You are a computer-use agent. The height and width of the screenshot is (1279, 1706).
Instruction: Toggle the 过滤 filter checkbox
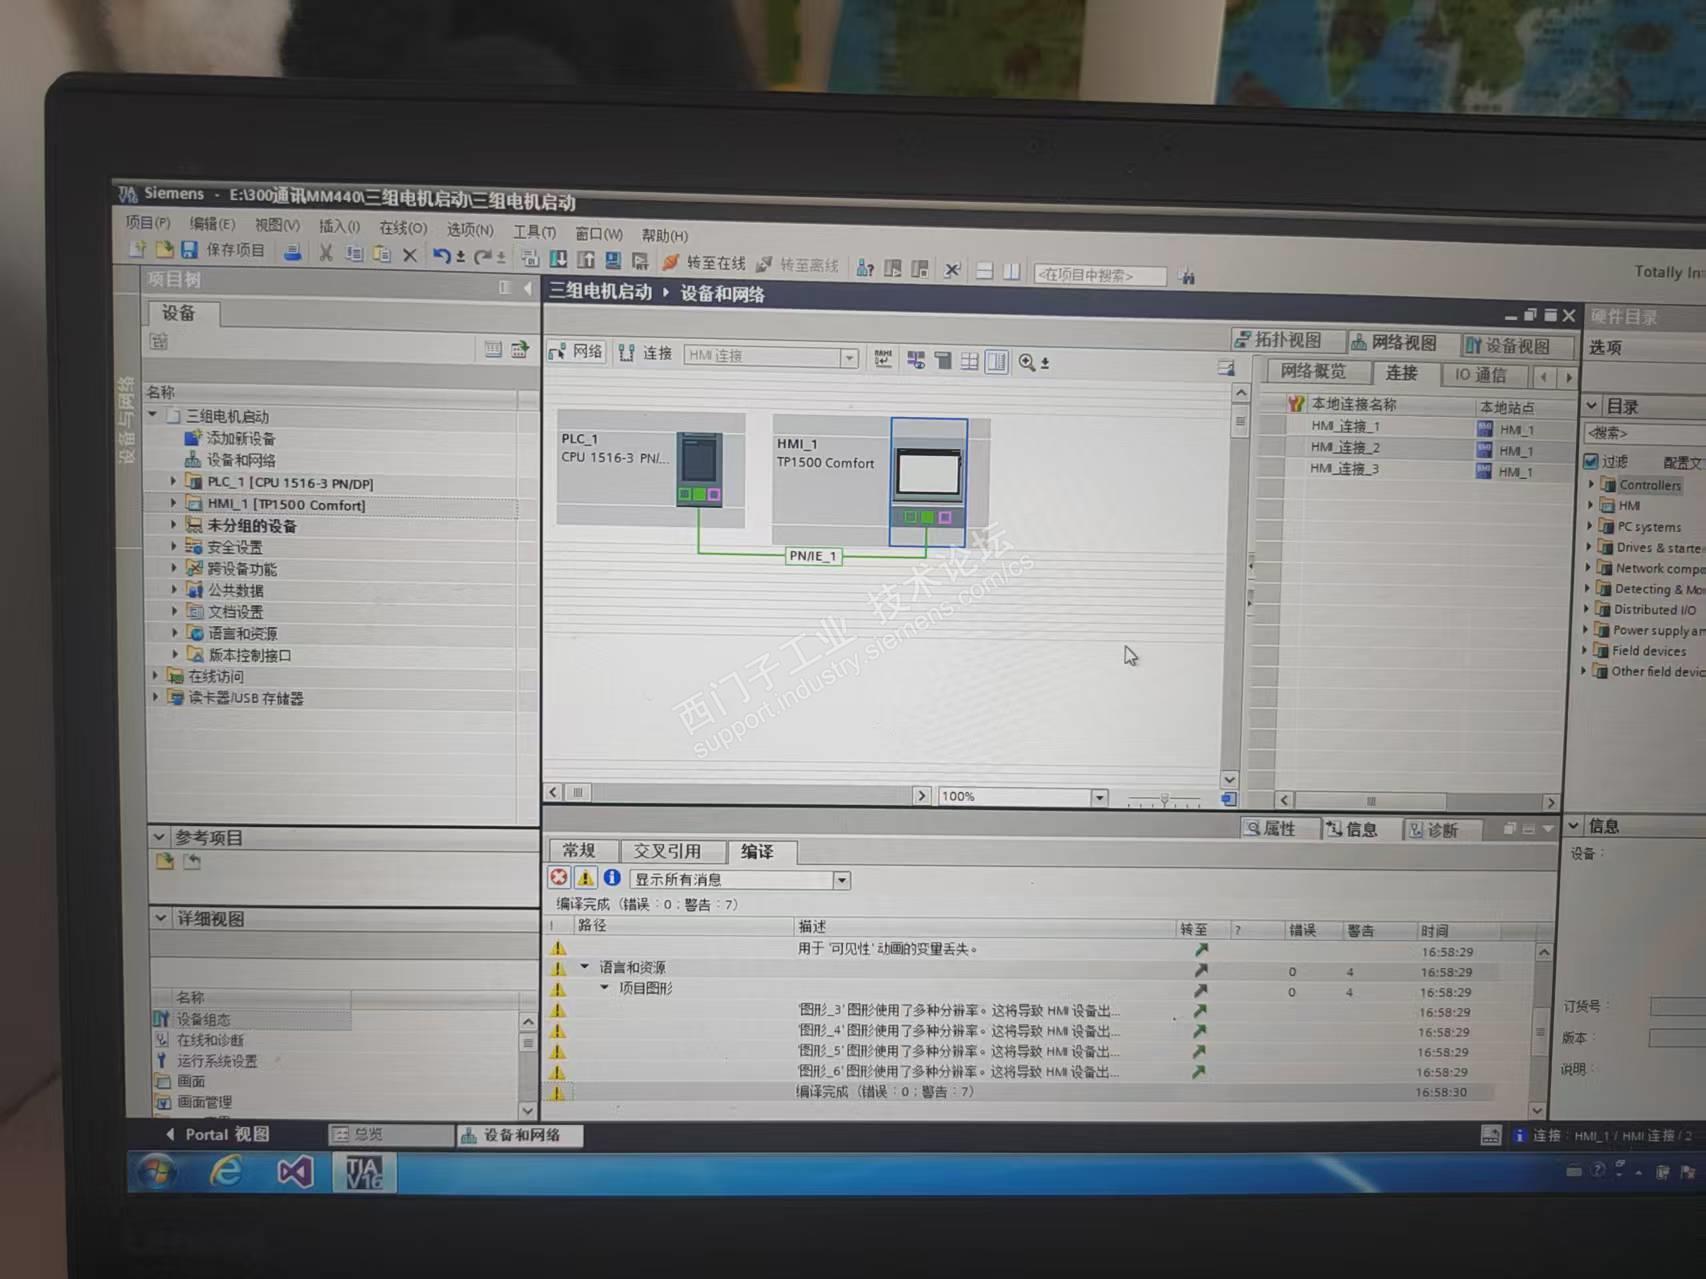[1591, 461]
